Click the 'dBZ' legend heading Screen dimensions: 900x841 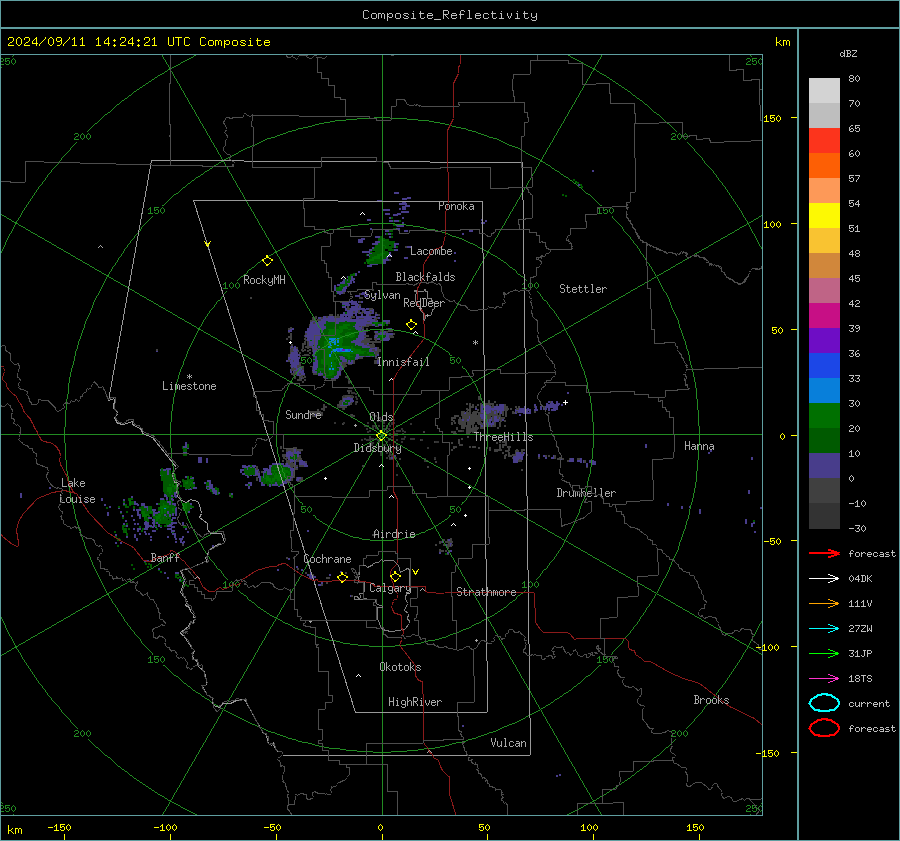tap(848, 53)
